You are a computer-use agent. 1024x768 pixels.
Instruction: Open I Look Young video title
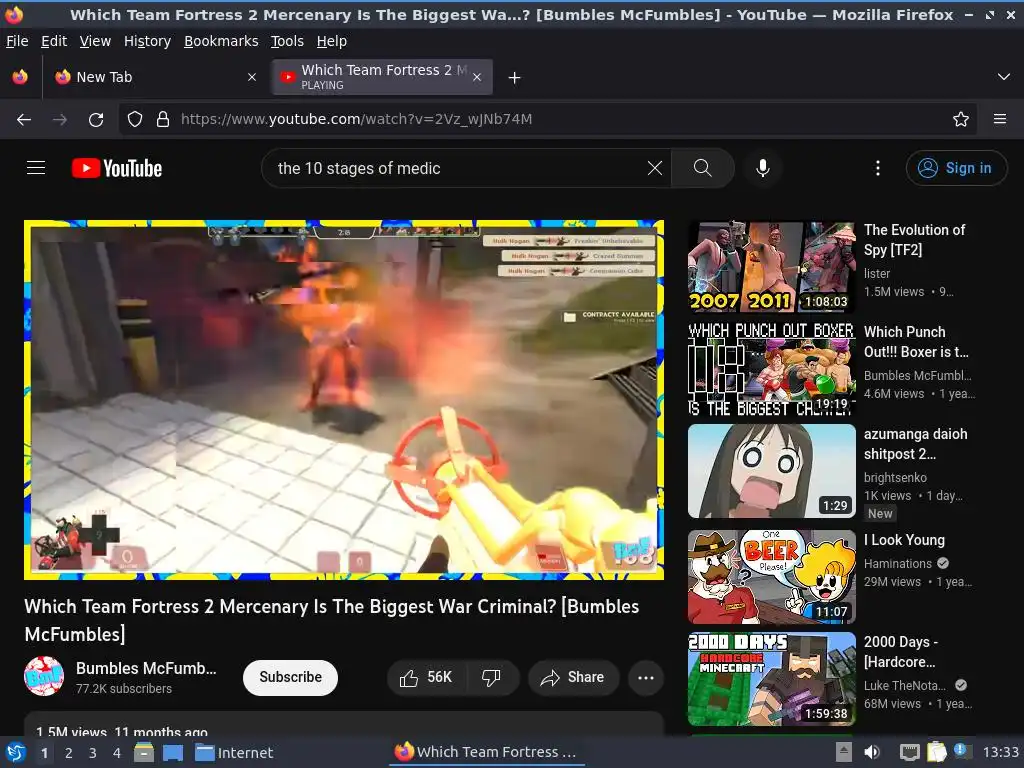[x=904, y=540]
